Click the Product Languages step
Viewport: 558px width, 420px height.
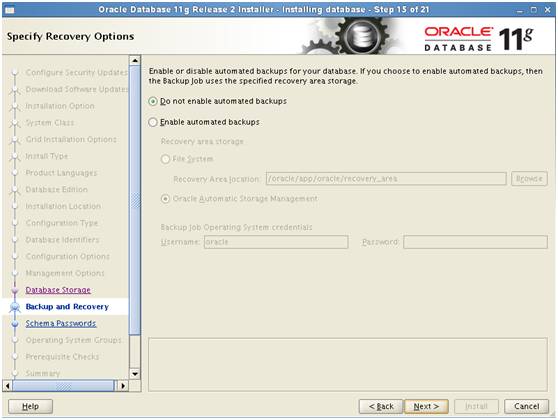pos(61,173)
